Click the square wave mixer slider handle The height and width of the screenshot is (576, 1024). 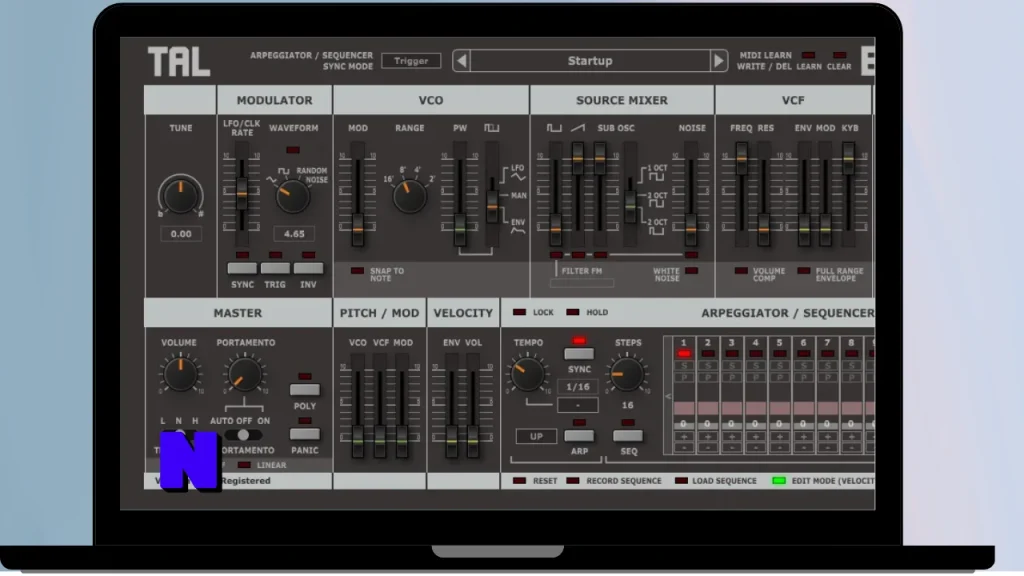555,230
